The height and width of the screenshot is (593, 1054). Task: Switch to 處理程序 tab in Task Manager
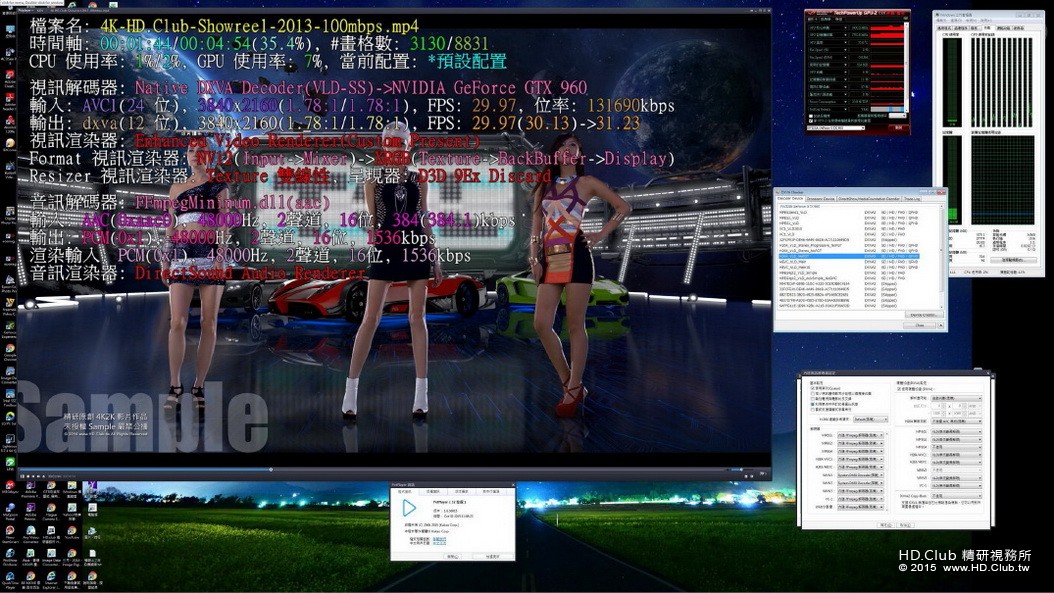961,28
